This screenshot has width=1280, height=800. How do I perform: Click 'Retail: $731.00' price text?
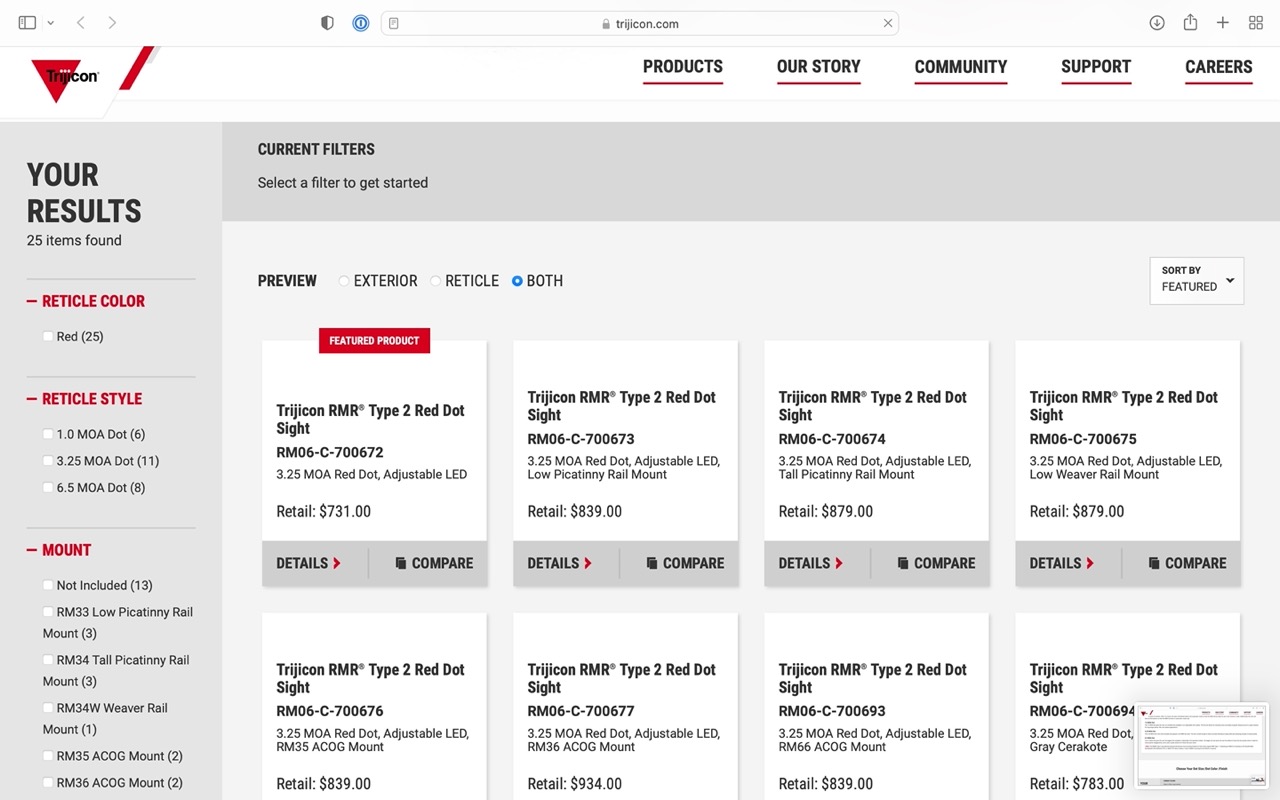click(x=323, y=511)
